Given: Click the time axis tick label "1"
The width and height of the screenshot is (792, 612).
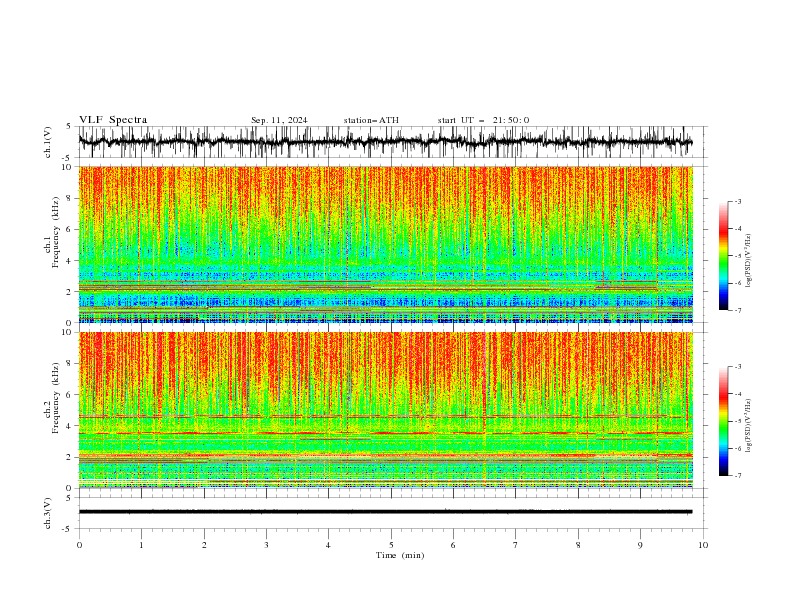Looking at the screenshot, I should [141, 545].
